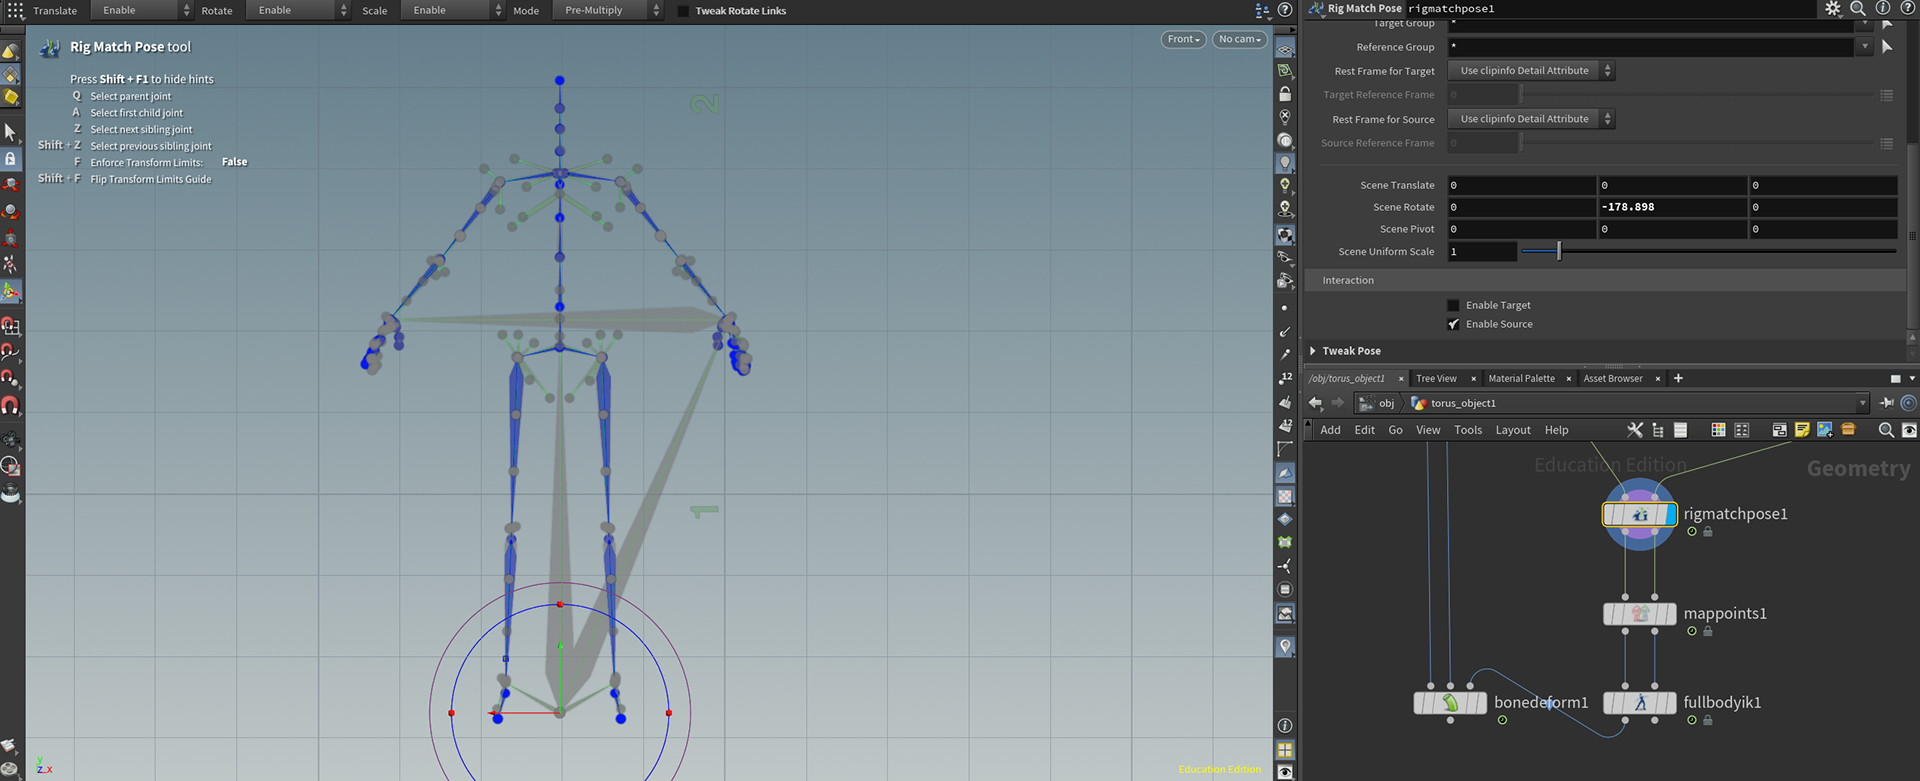Image resolution: width=1920 pixels, height=781 pixels.
Task: Click the parameter search magnifier icon
Action: [1858, 8]
